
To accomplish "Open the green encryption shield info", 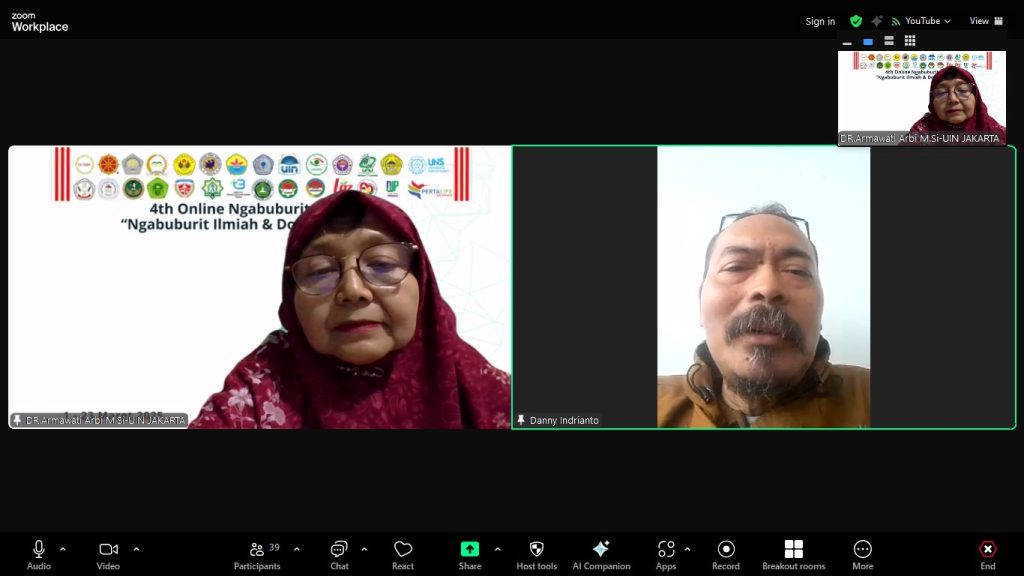I will 856,21.
